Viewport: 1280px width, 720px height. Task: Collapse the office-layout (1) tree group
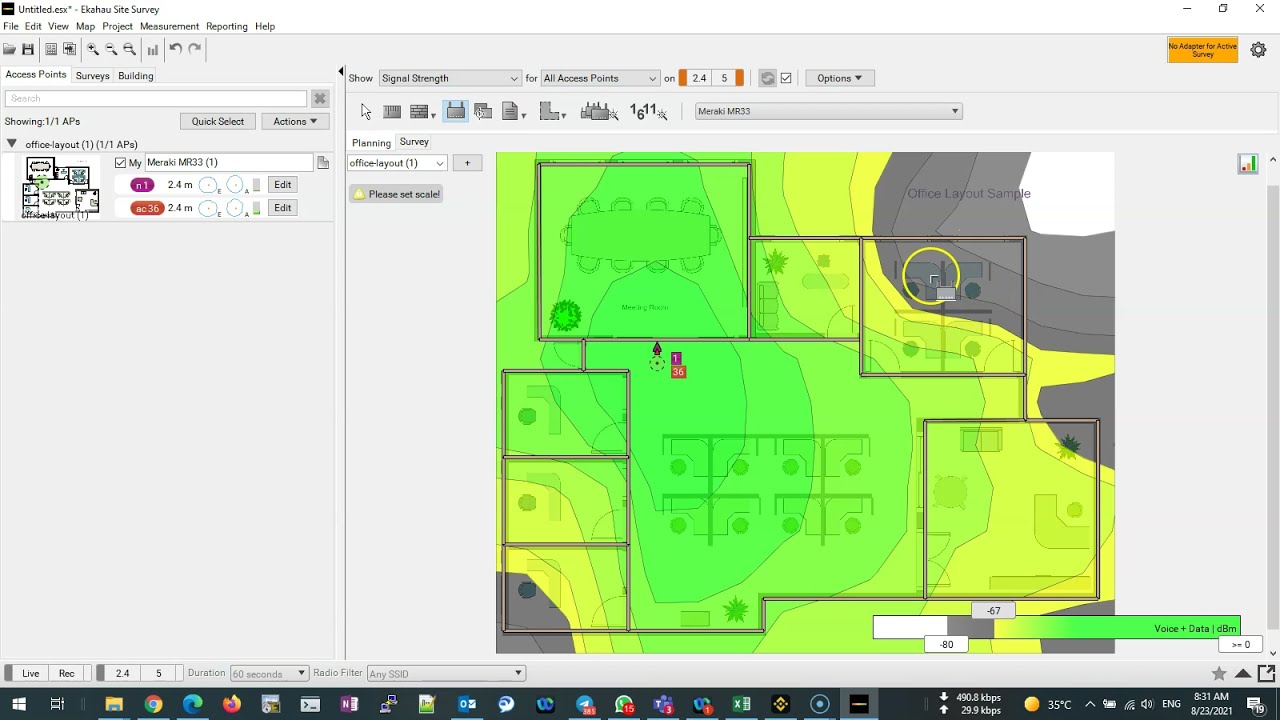point(12,144)
